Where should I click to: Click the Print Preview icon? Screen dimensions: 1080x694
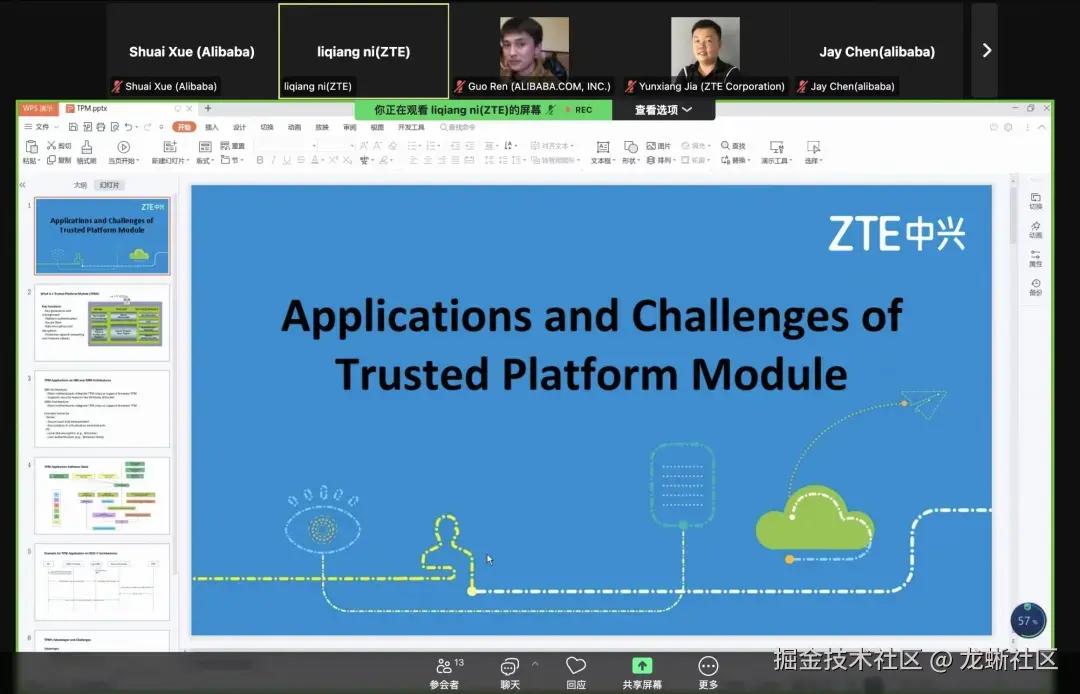click(x=114, y=127)
